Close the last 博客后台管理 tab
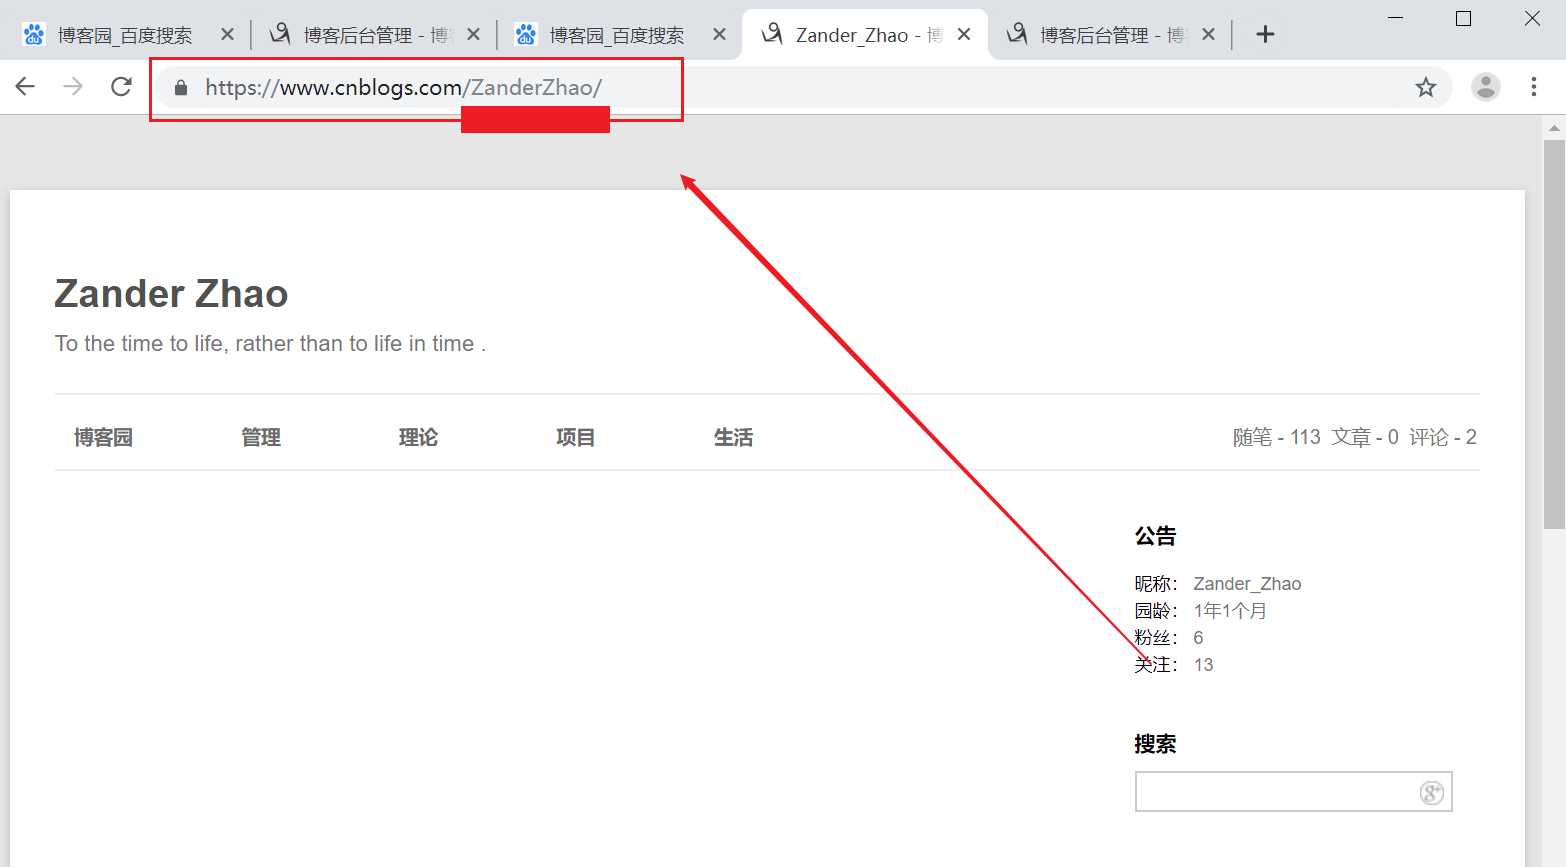This screenshot has width=1566, height=867. point(1208,34)
